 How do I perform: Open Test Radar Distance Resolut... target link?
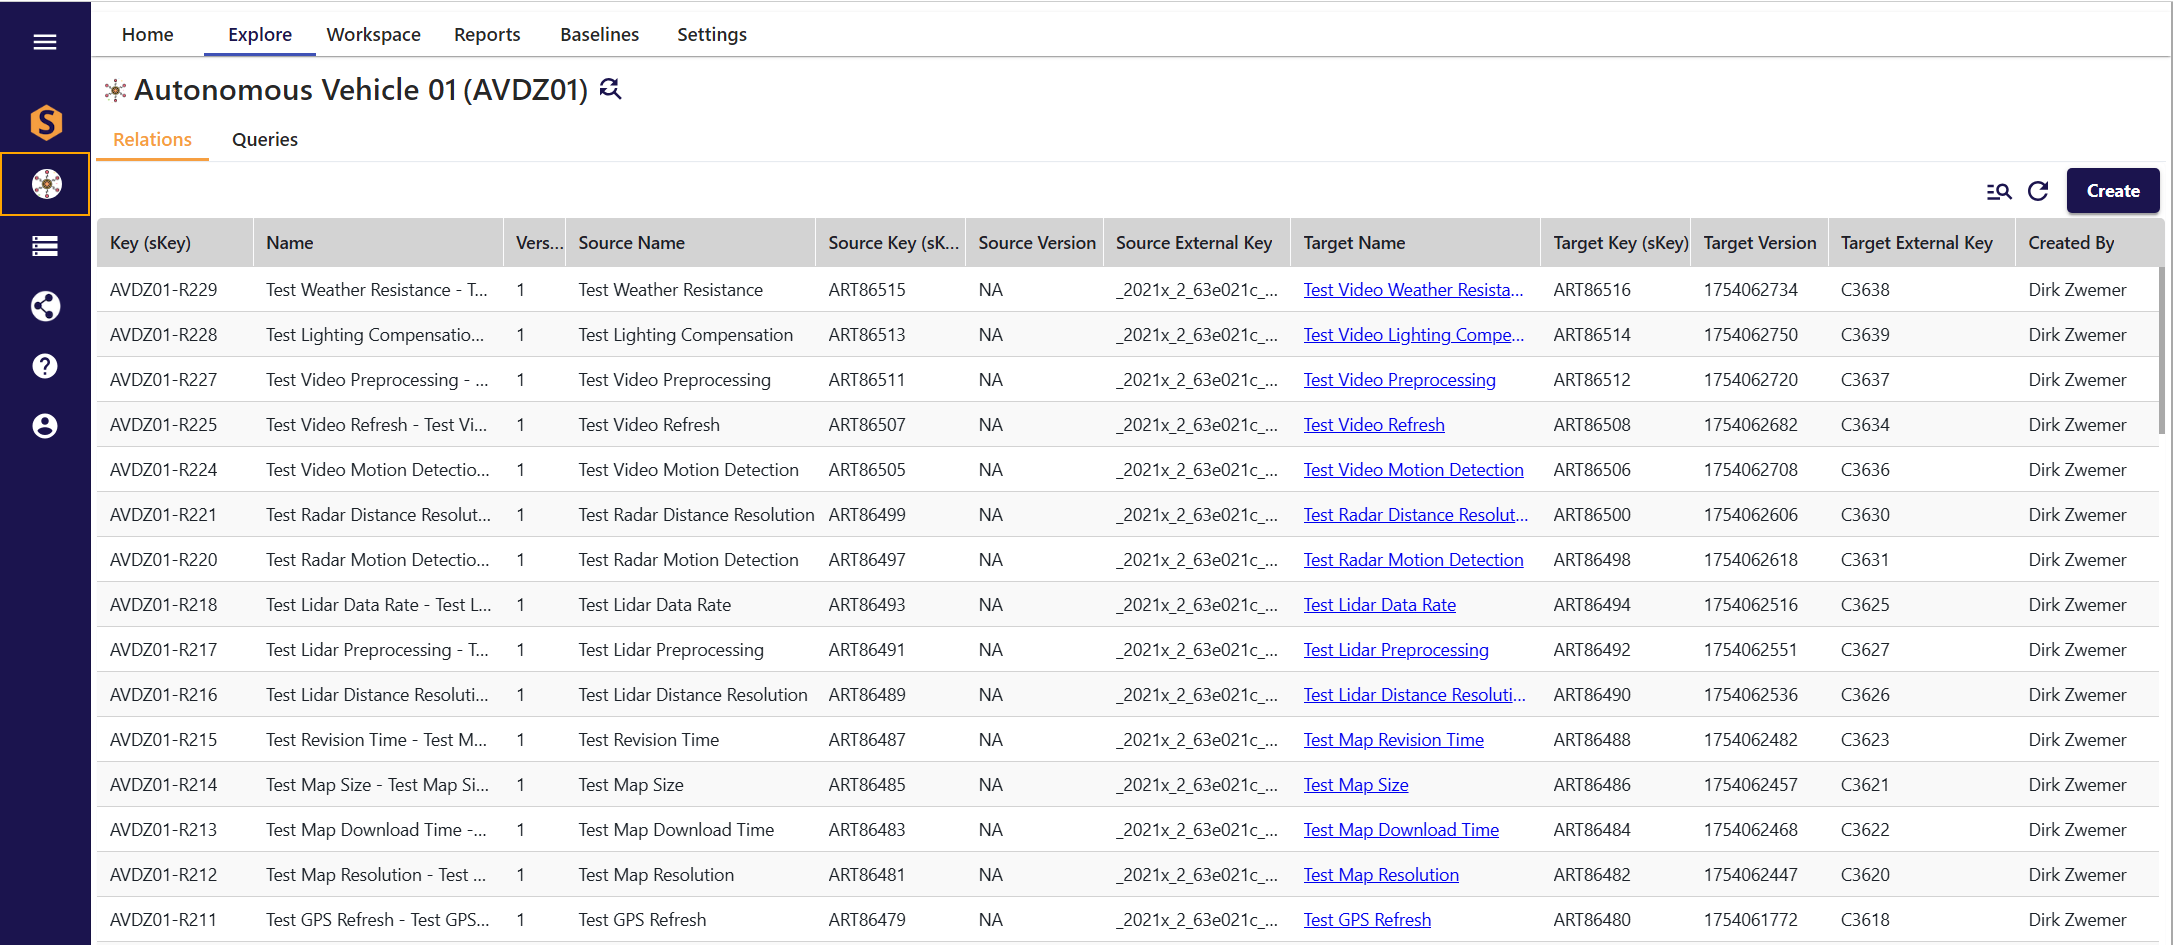click(1416, 515)
